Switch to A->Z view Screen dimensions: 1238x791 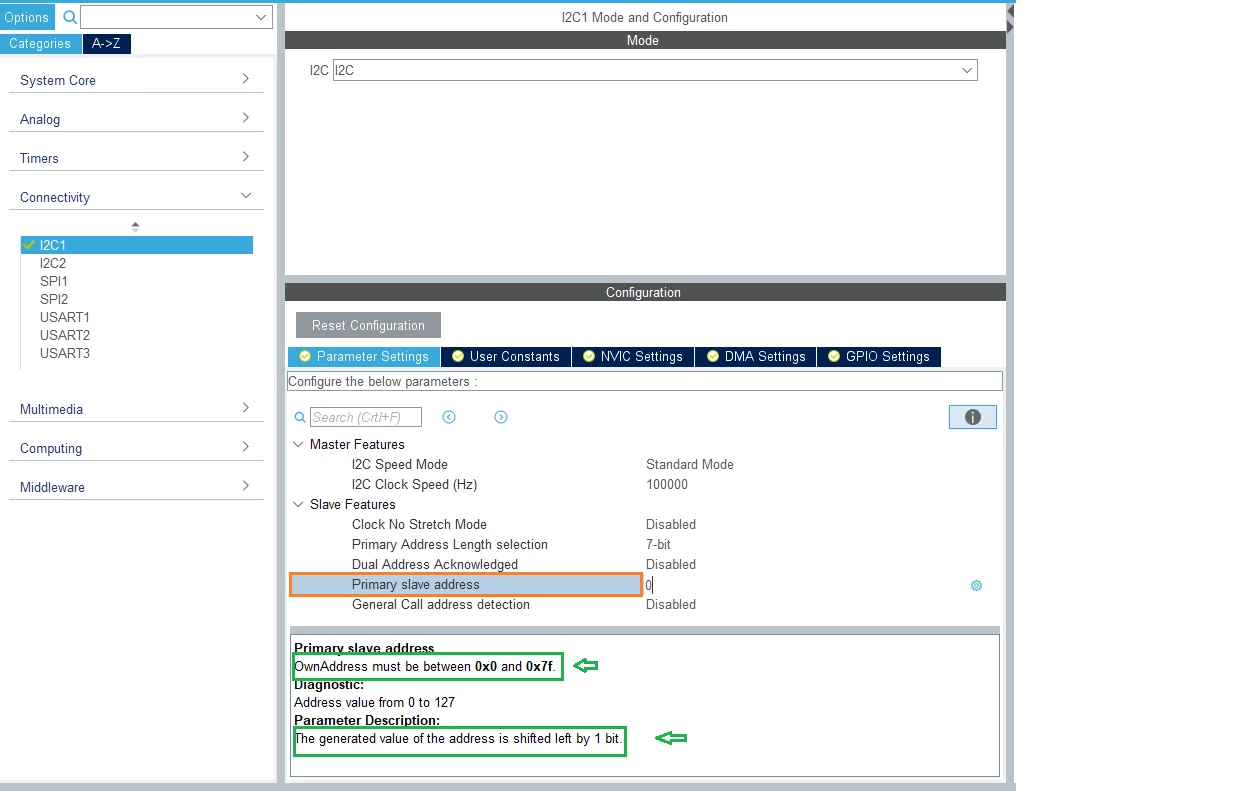pyautogui.click(x=106, y=44)
